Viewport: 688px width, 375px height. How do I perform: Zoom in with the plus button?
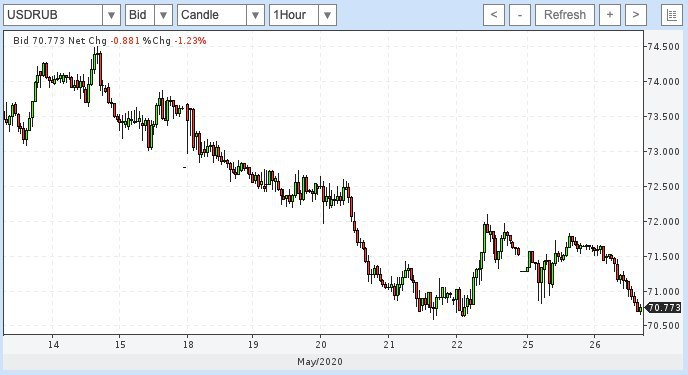coord(610,15)
